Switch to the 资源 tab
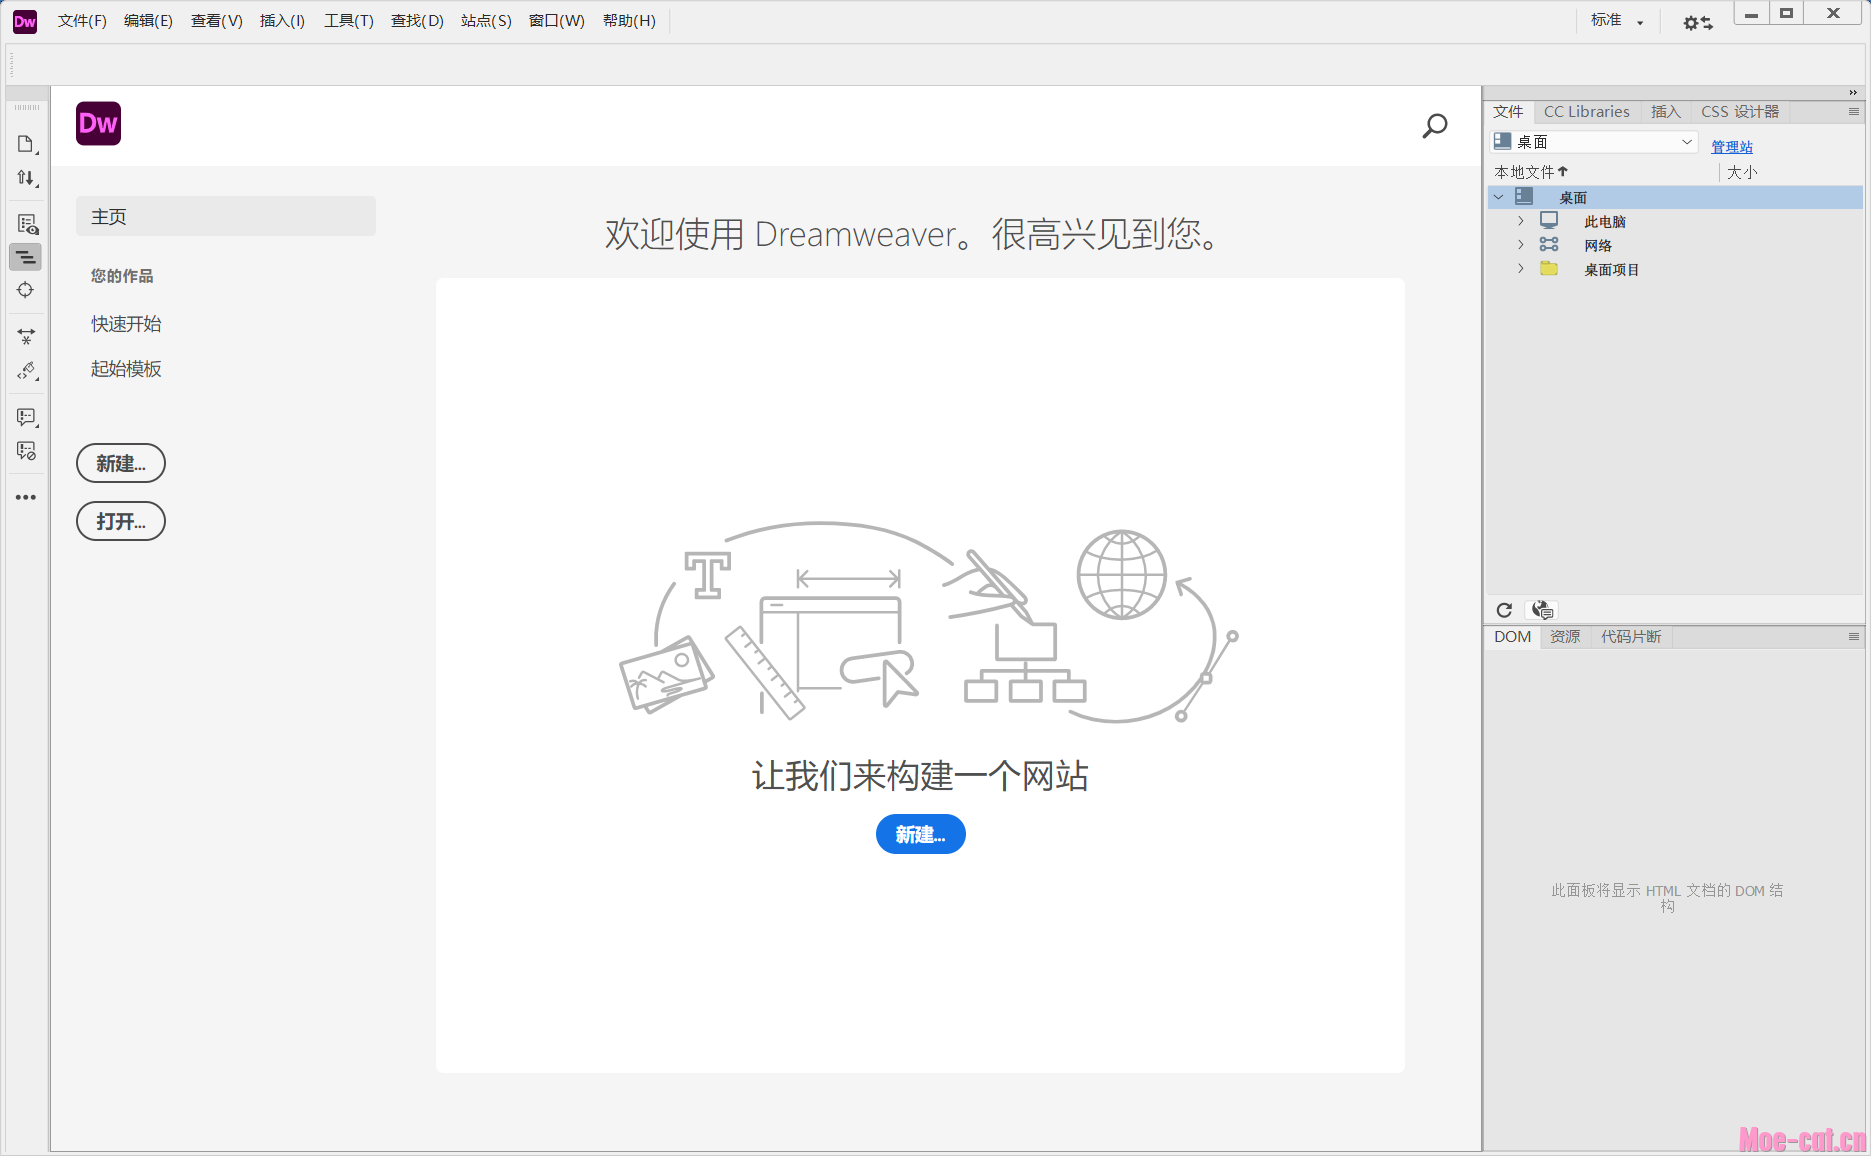 [1565, 637]
